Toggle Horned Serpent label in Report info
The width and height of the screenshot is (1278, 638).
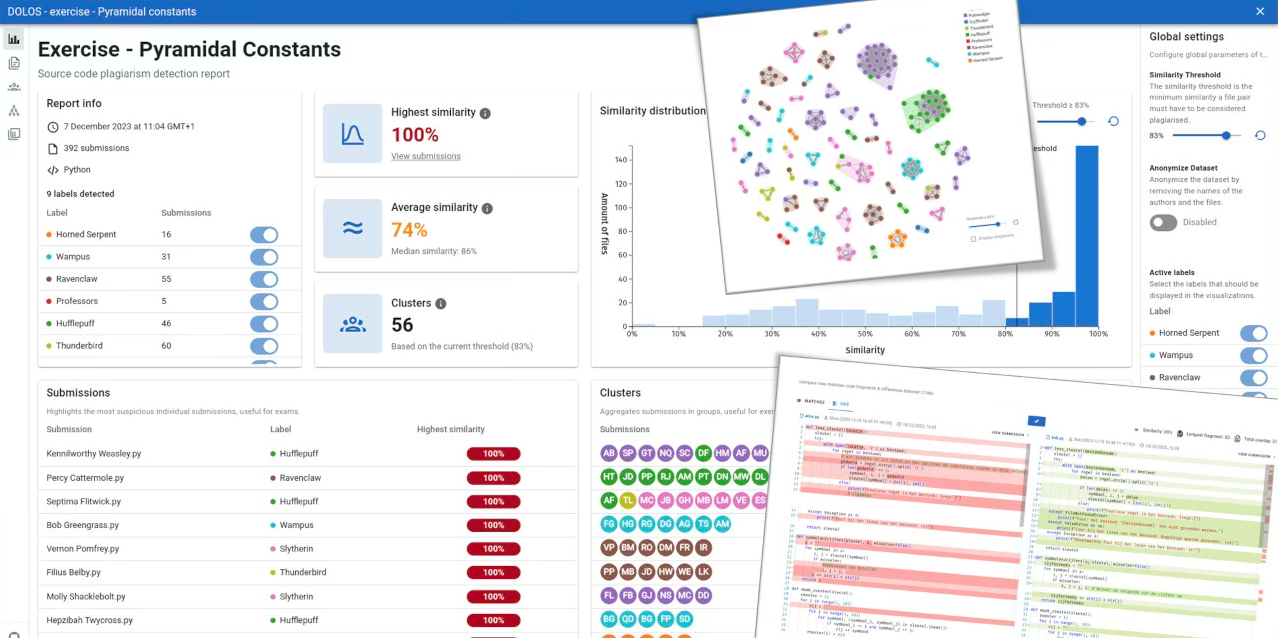coord(264,235)
